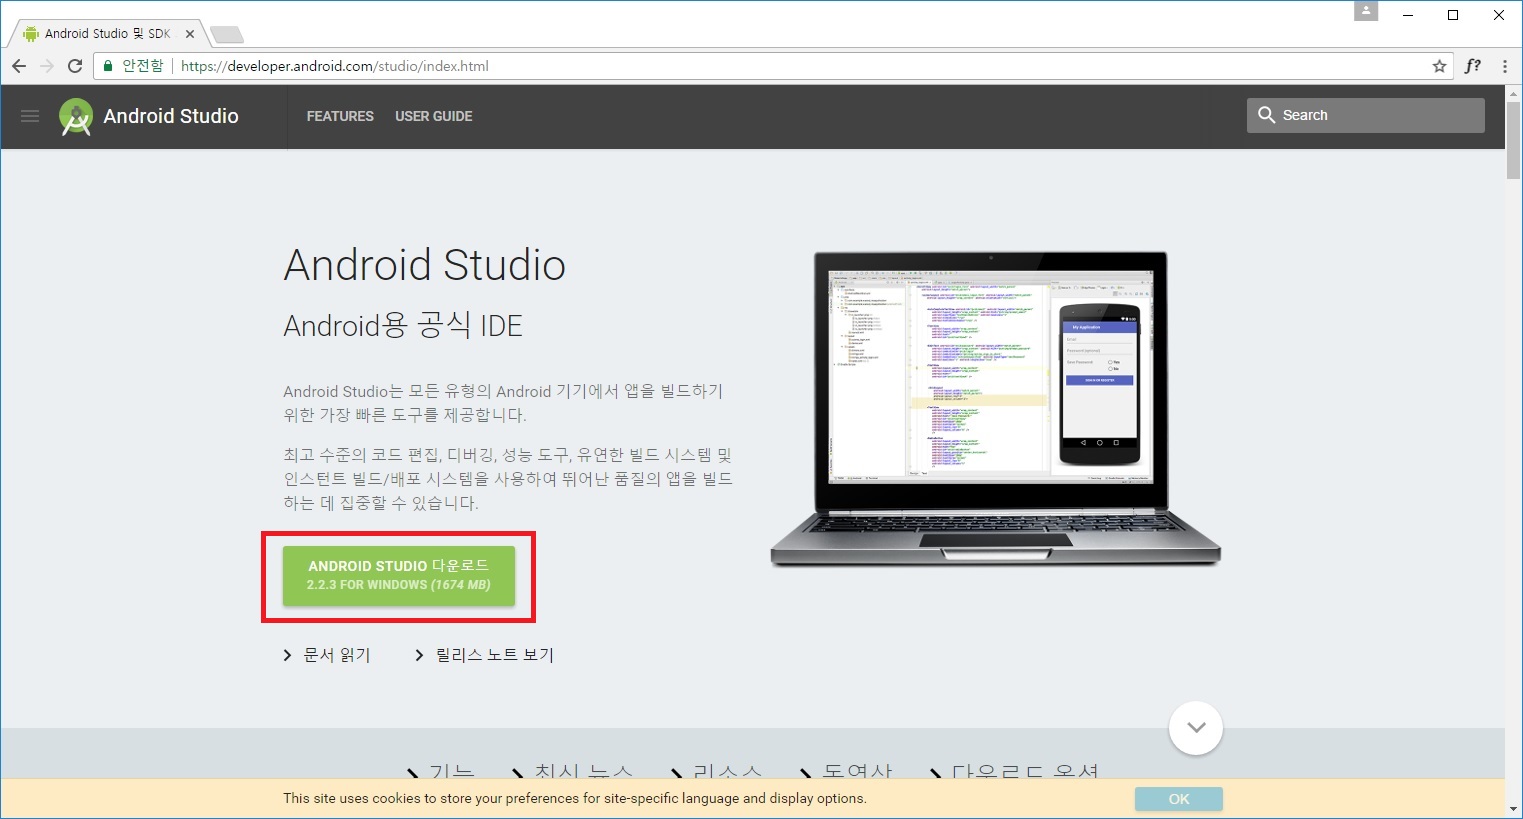Screen dimensions: 1523x819
Task: Reload the page with refresh icon
Action: pos(75,66)
